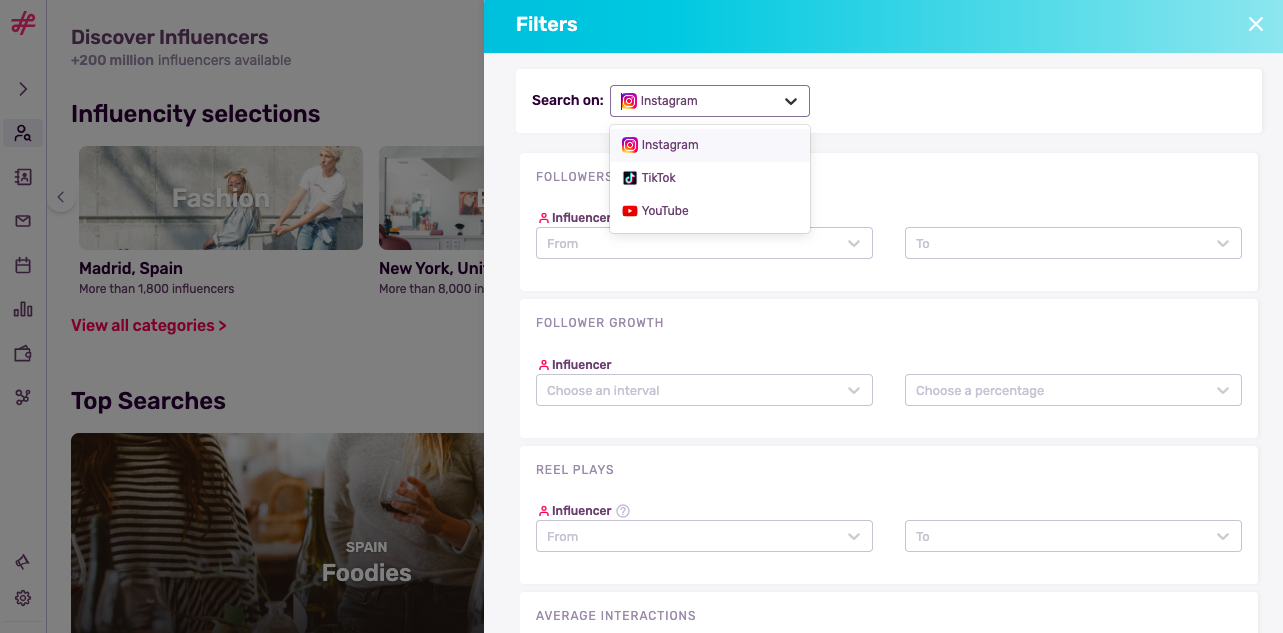Open the calendar planner sidebar icon
The height and width of the screenshot is (633, 1283).
pos(22,265)
